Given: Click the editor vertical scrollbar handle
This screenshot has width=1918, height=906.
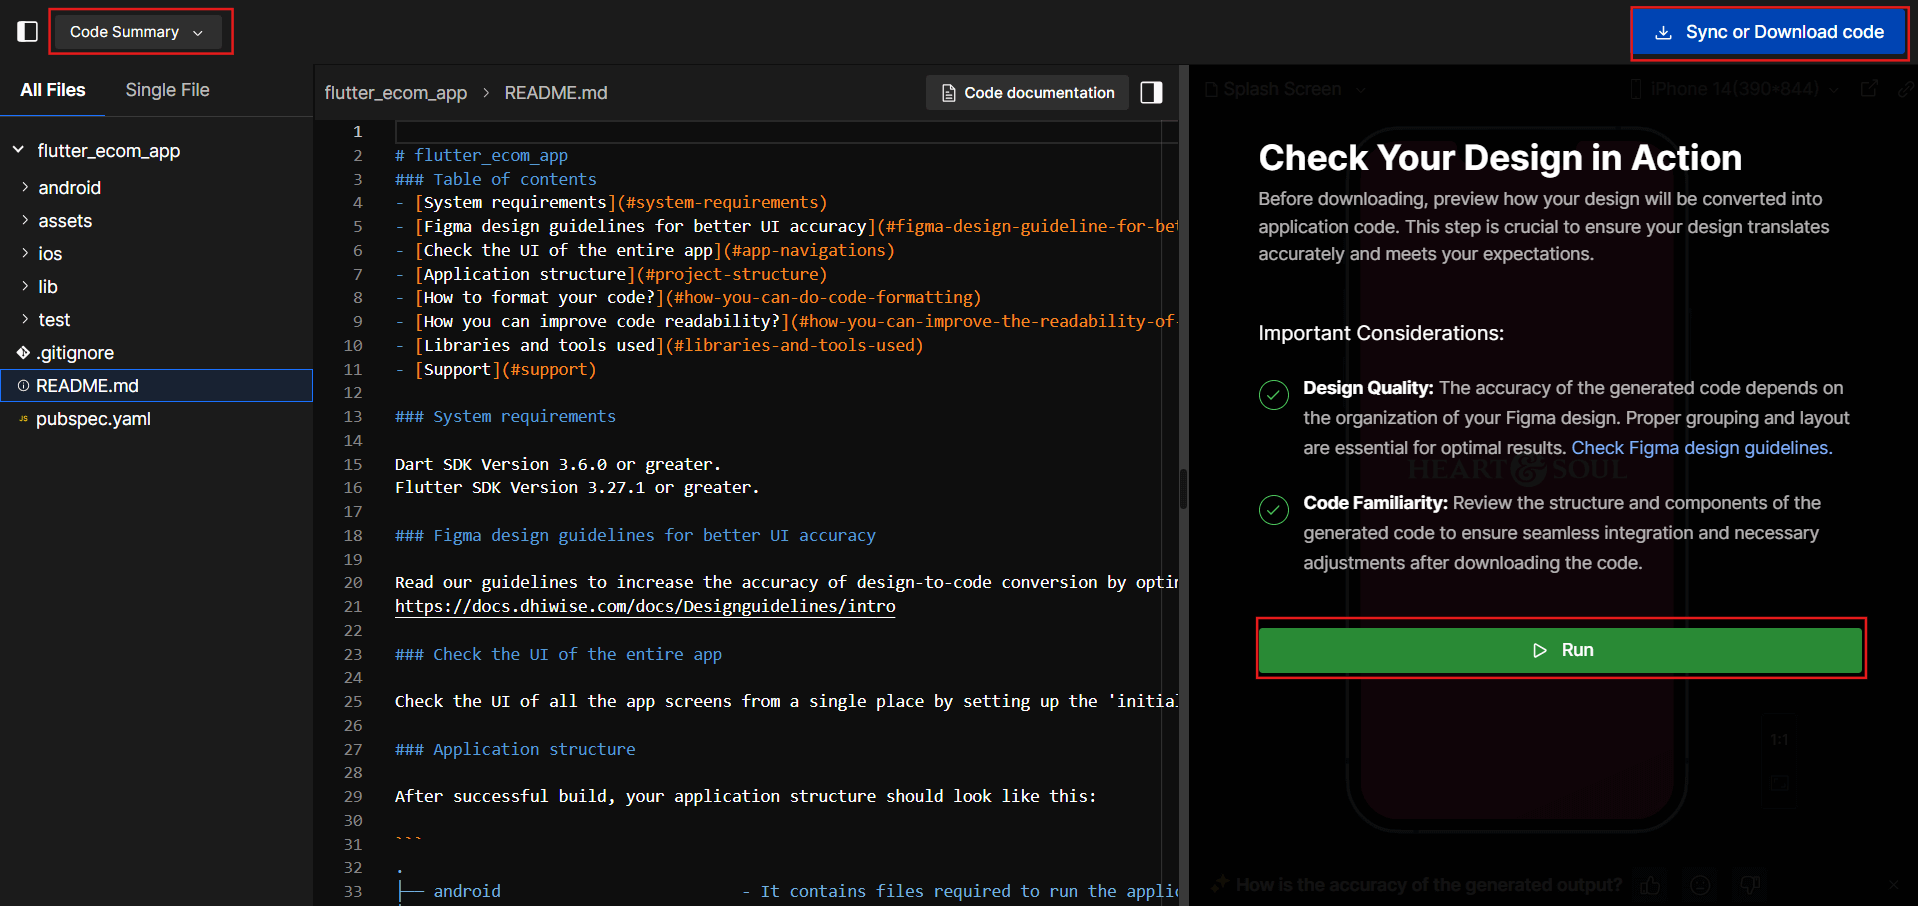Looking at the screenshot, I should tap(1184, 489).
